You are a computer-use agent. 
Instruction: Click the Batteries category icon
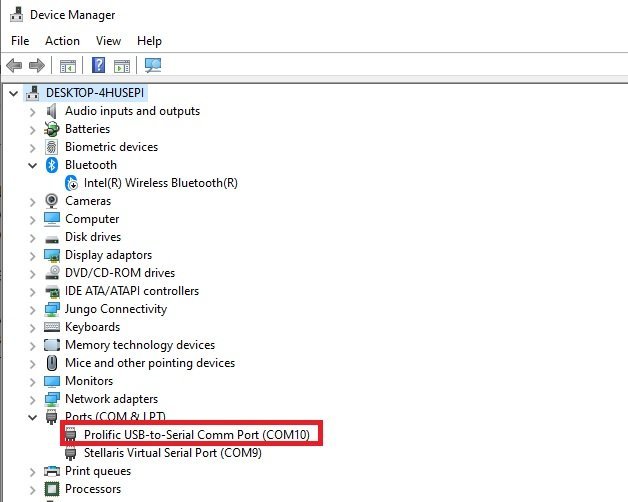coord(52,129)
